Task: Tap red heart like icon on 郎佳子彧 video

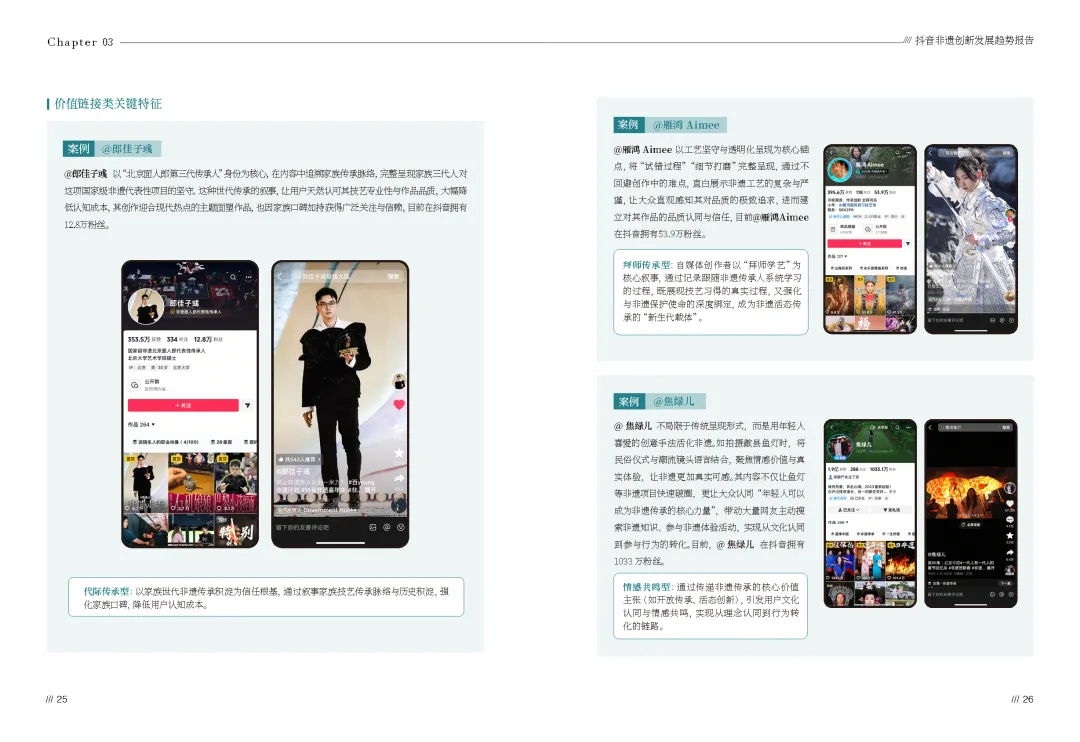Action: 399,404
